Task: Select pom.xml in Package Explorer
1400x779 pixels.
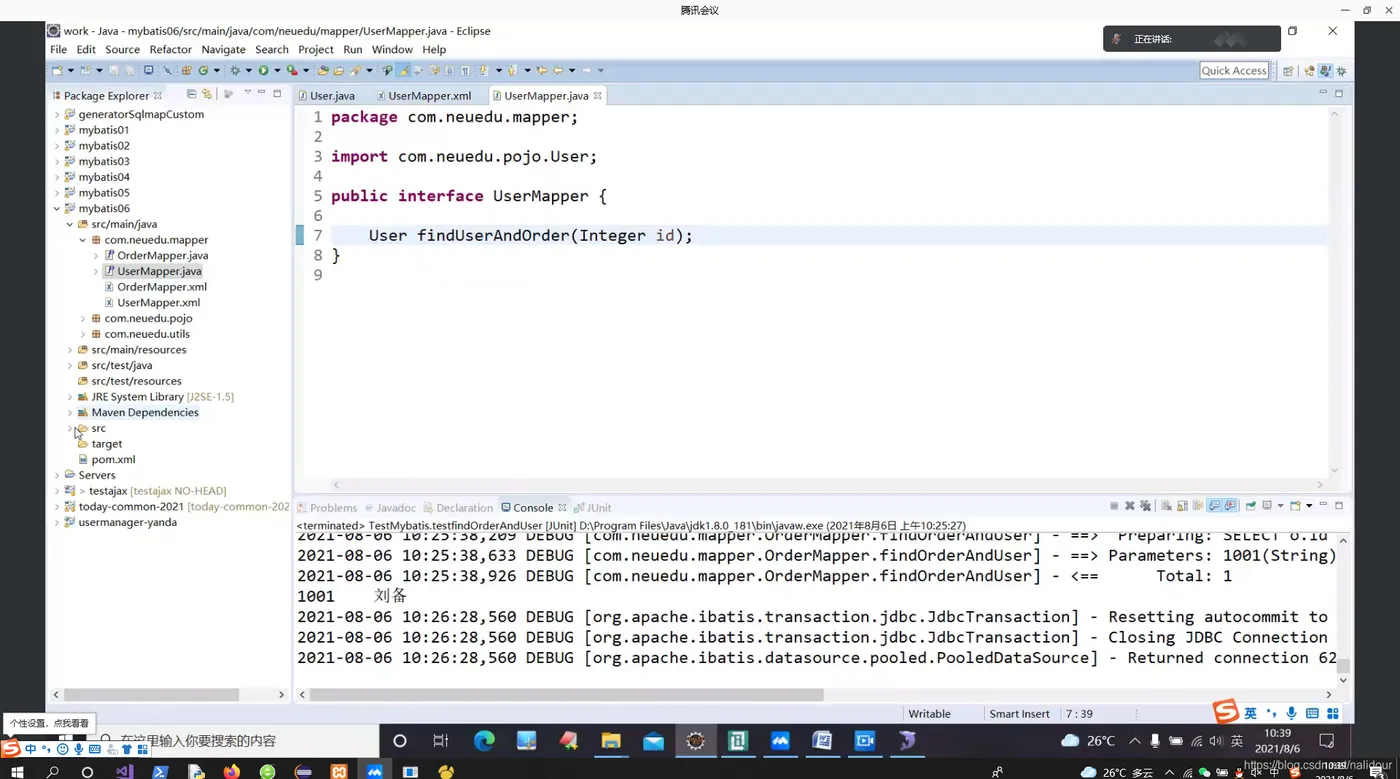Action: point(113,460)
